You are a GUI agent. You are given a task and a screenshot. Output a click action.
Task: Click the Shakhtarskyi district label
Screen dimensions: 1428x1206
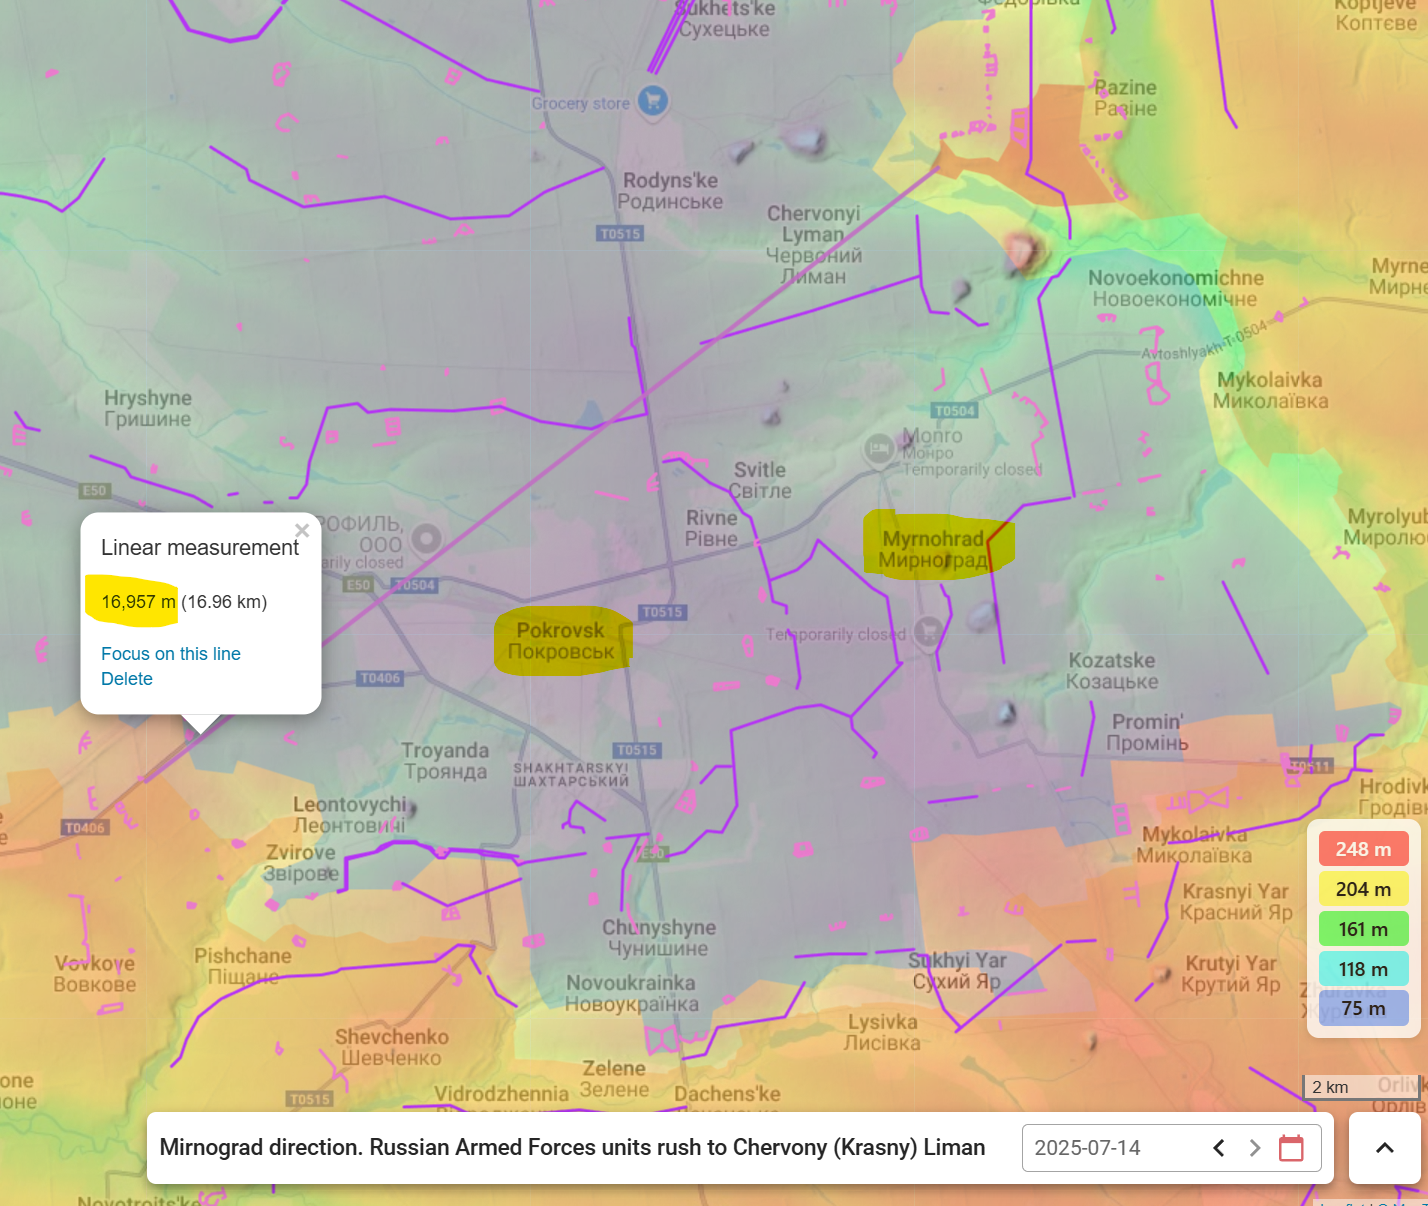pyautogui.click(x=571, y=774)
